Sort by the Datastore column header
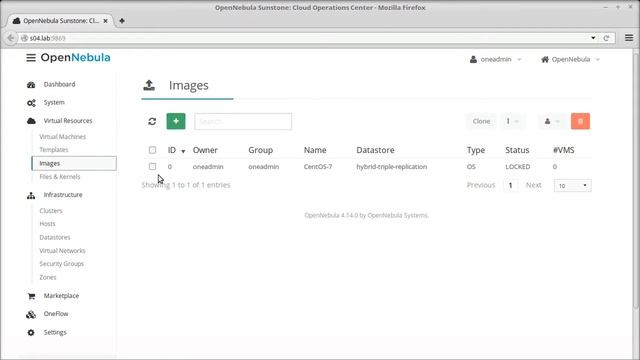Viewport: 640px width, 360px height. [375, 150]
